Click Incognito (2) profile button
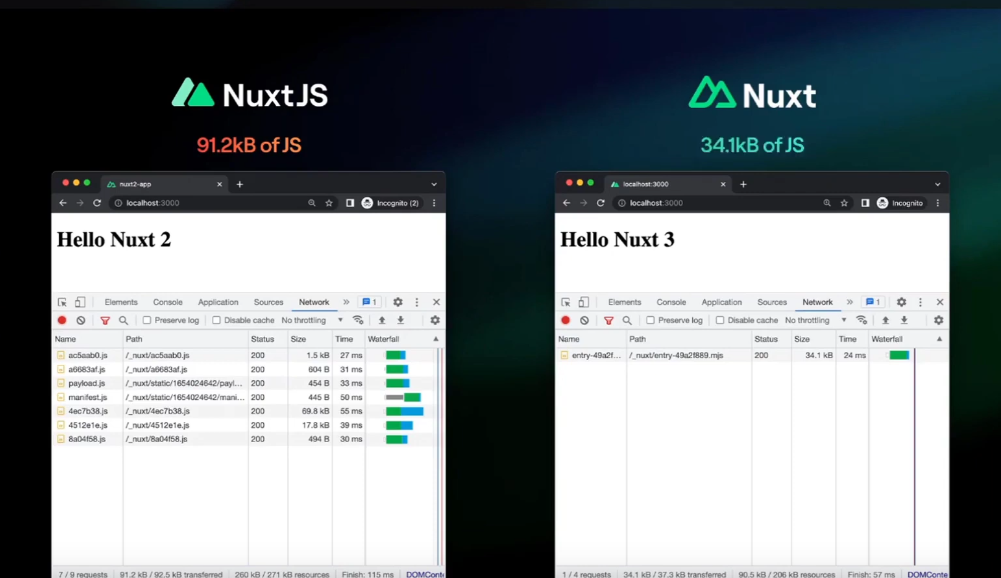This screenshot has width=1001, height=578. tap(391, 203)
